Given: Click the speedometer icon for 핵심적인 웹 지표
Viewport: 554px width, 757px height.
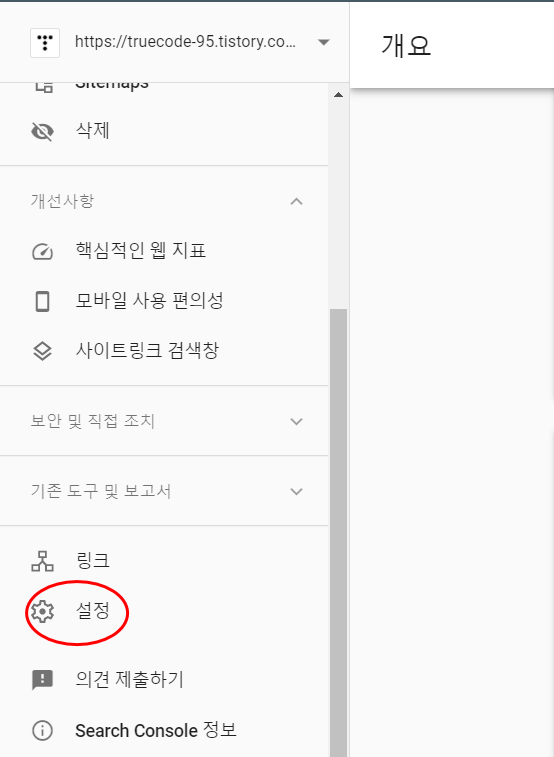Looking at the screenshot, I should 42,251.
